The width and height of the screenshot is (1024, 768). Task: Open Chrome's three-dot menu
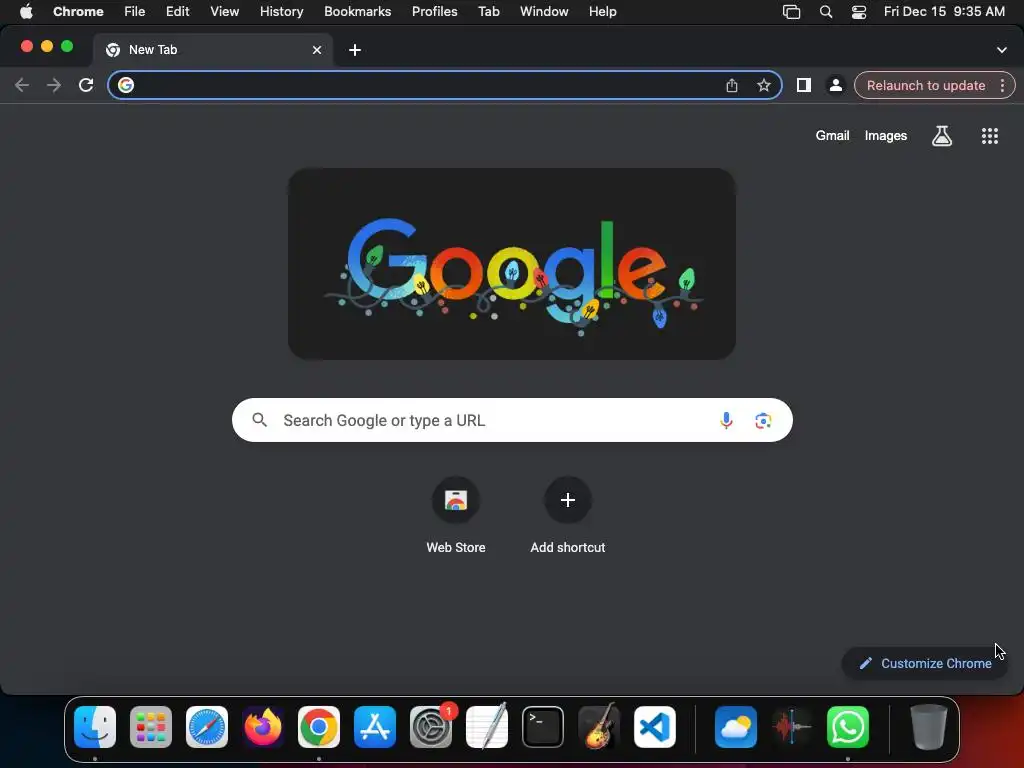point(1002,86)
